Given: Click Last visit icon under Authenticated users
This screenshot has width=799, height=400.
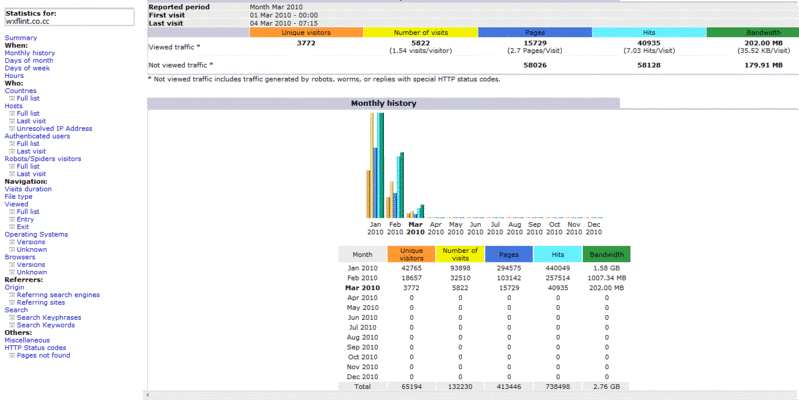Looking at the screenshot, I should (x=12, y=151).
